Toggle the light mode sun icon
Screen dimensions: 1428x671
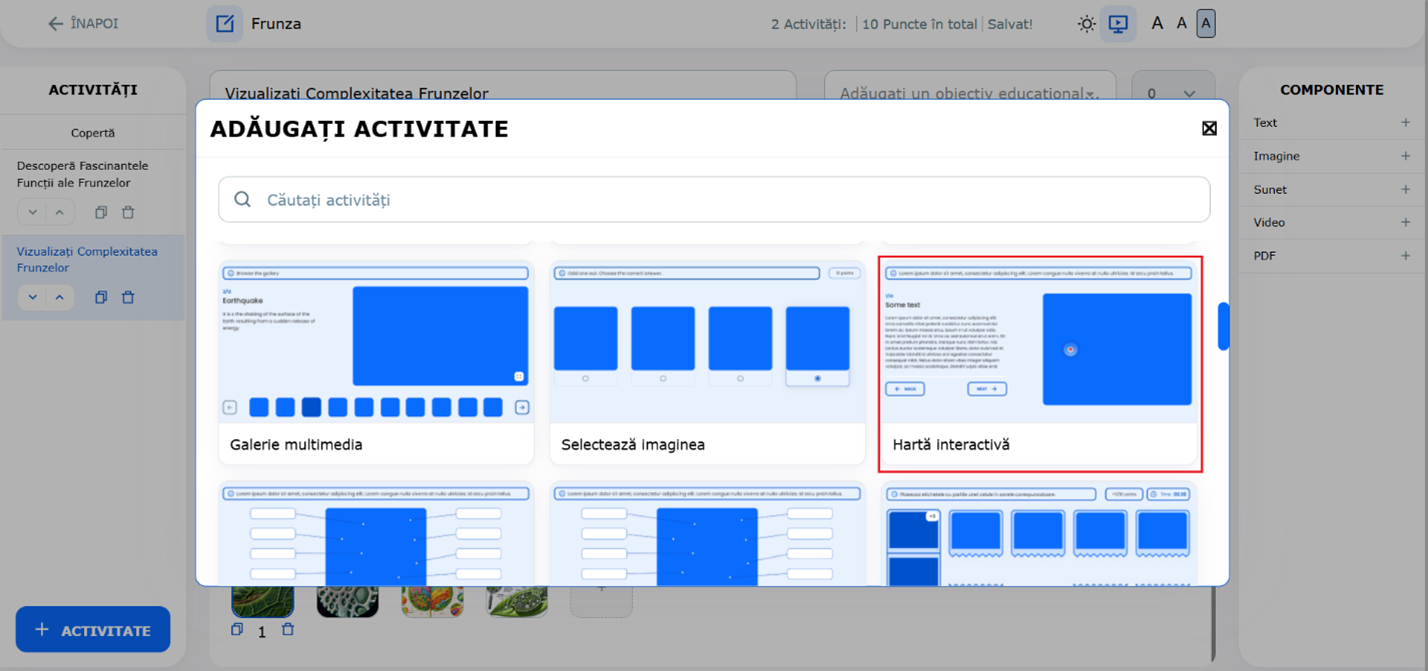click(1086, 24)
